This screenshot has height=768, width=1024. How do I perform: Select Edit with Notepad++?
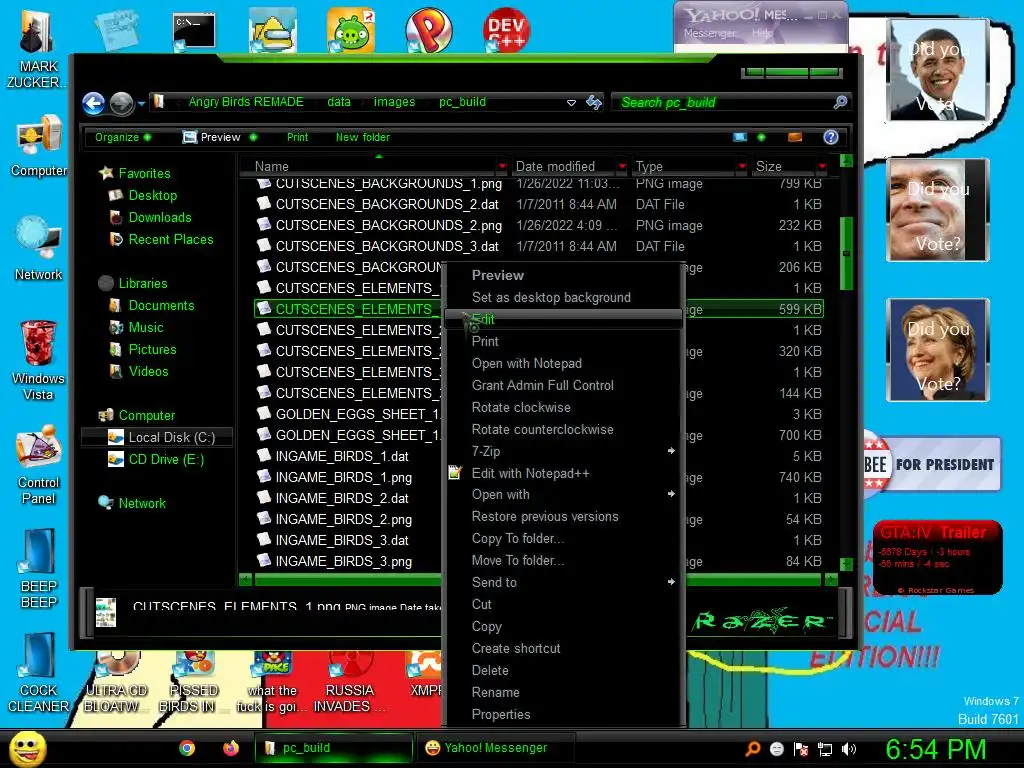point(564,473)
